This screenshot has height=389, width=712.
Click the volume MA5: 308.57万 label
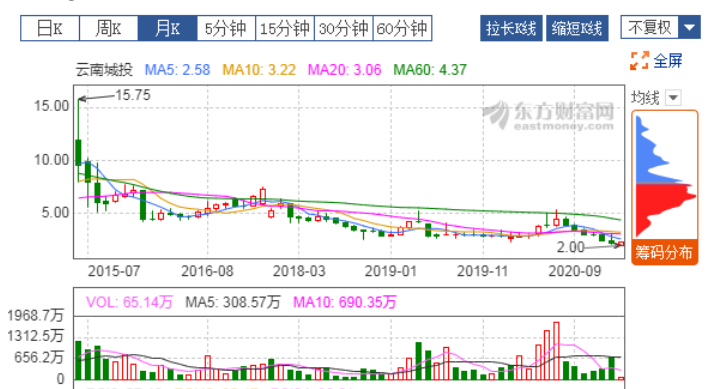pos(232,302)
